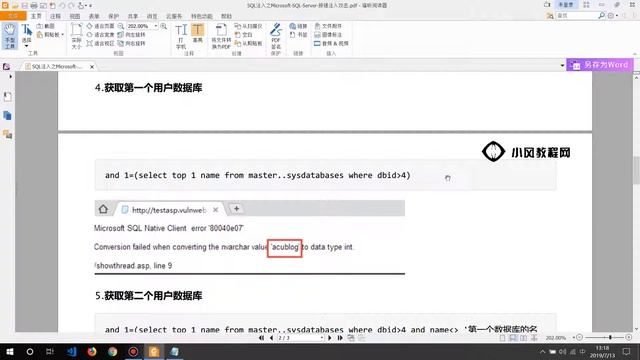Screen dimensions: 640x360
Task: Open the Pages thumbnail panel icon
Action: [x=7, y=116]
